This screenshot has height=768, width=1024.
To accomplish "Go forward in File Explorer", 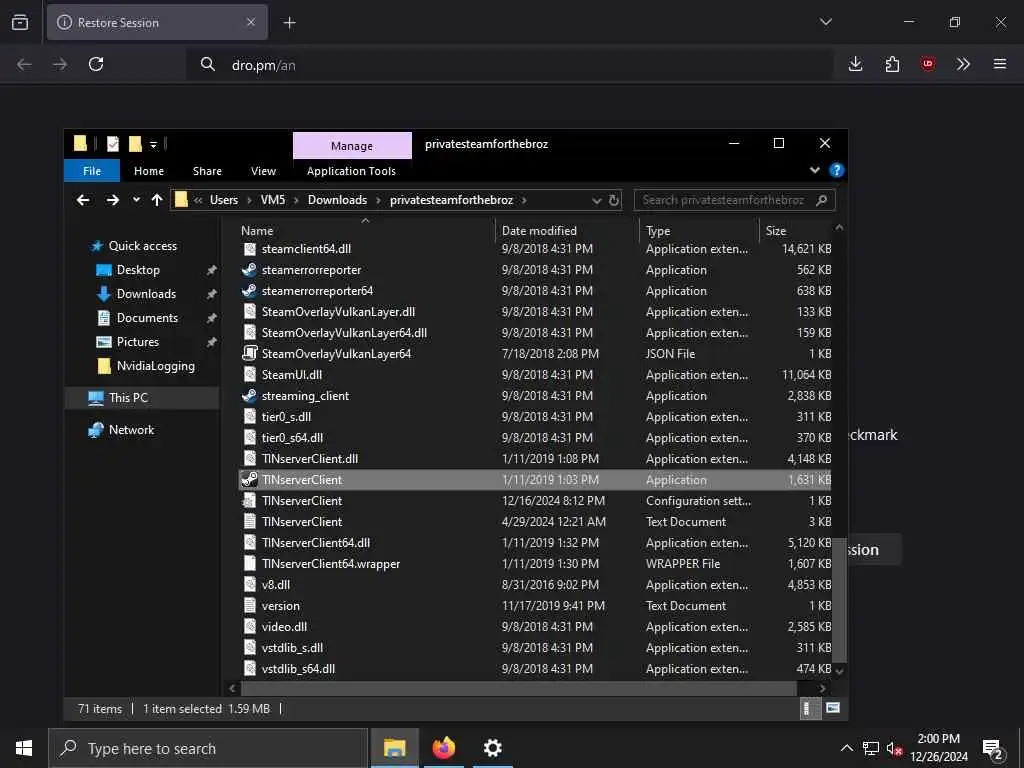I will 113,200.
